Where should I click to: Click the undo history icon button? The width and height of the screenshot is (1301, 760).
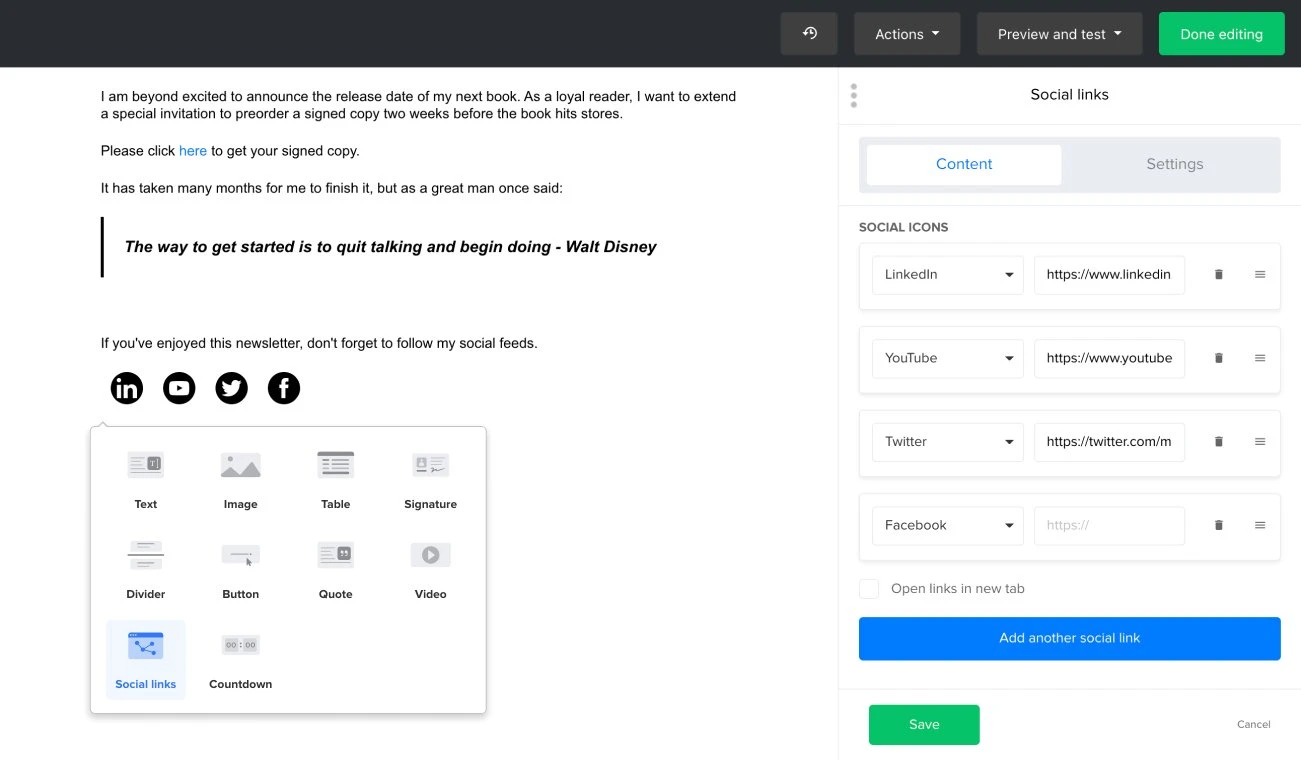point(810,34)
